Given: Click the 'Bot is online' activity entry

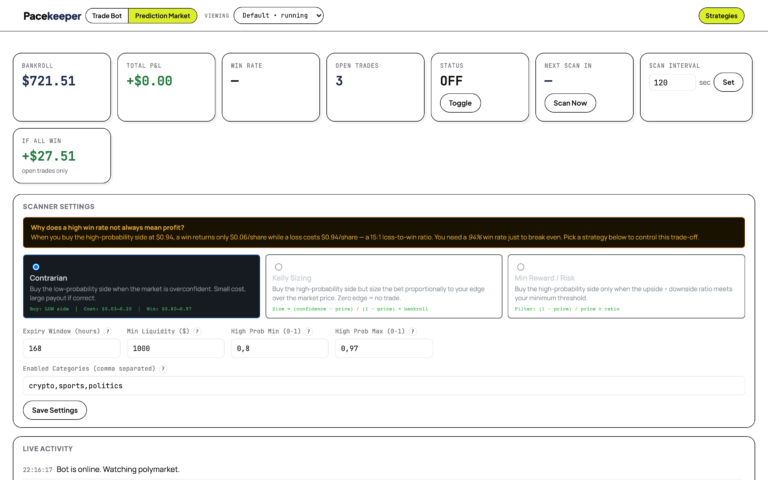Looking at the screenshot, I should tap(118, 469).
